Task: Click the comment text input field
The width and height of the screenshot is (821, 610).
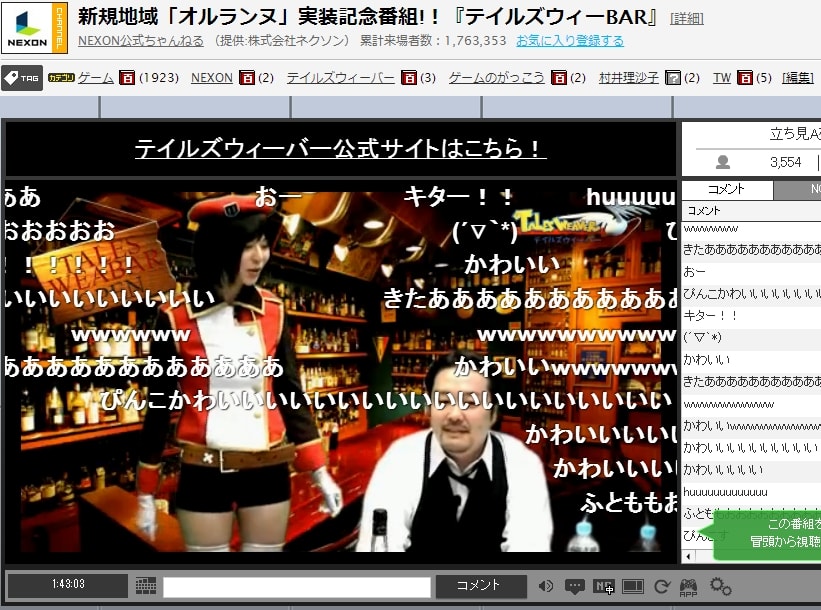Action: [296, 586]
